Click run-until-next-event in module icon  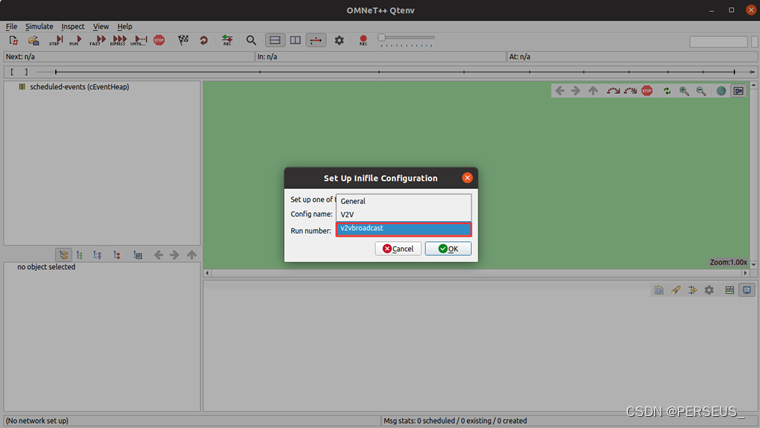click(613, 91)
